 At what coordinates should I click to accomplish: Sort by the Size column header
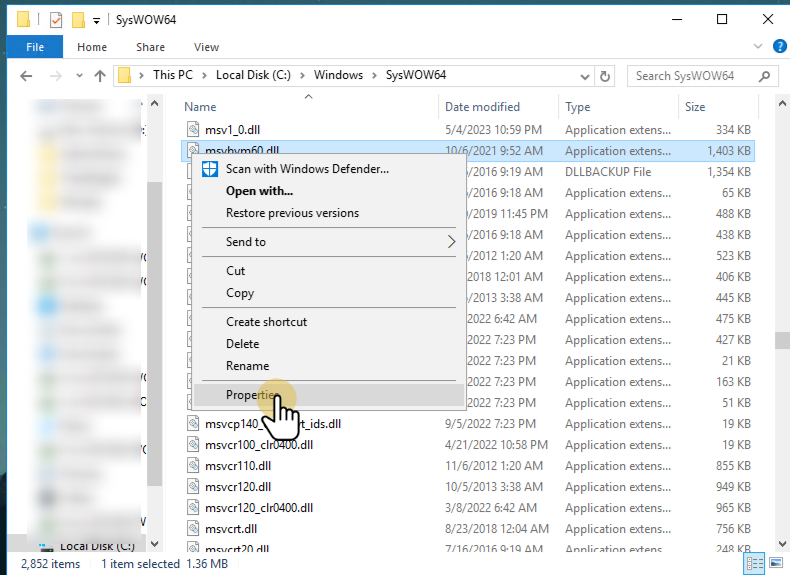695,107
